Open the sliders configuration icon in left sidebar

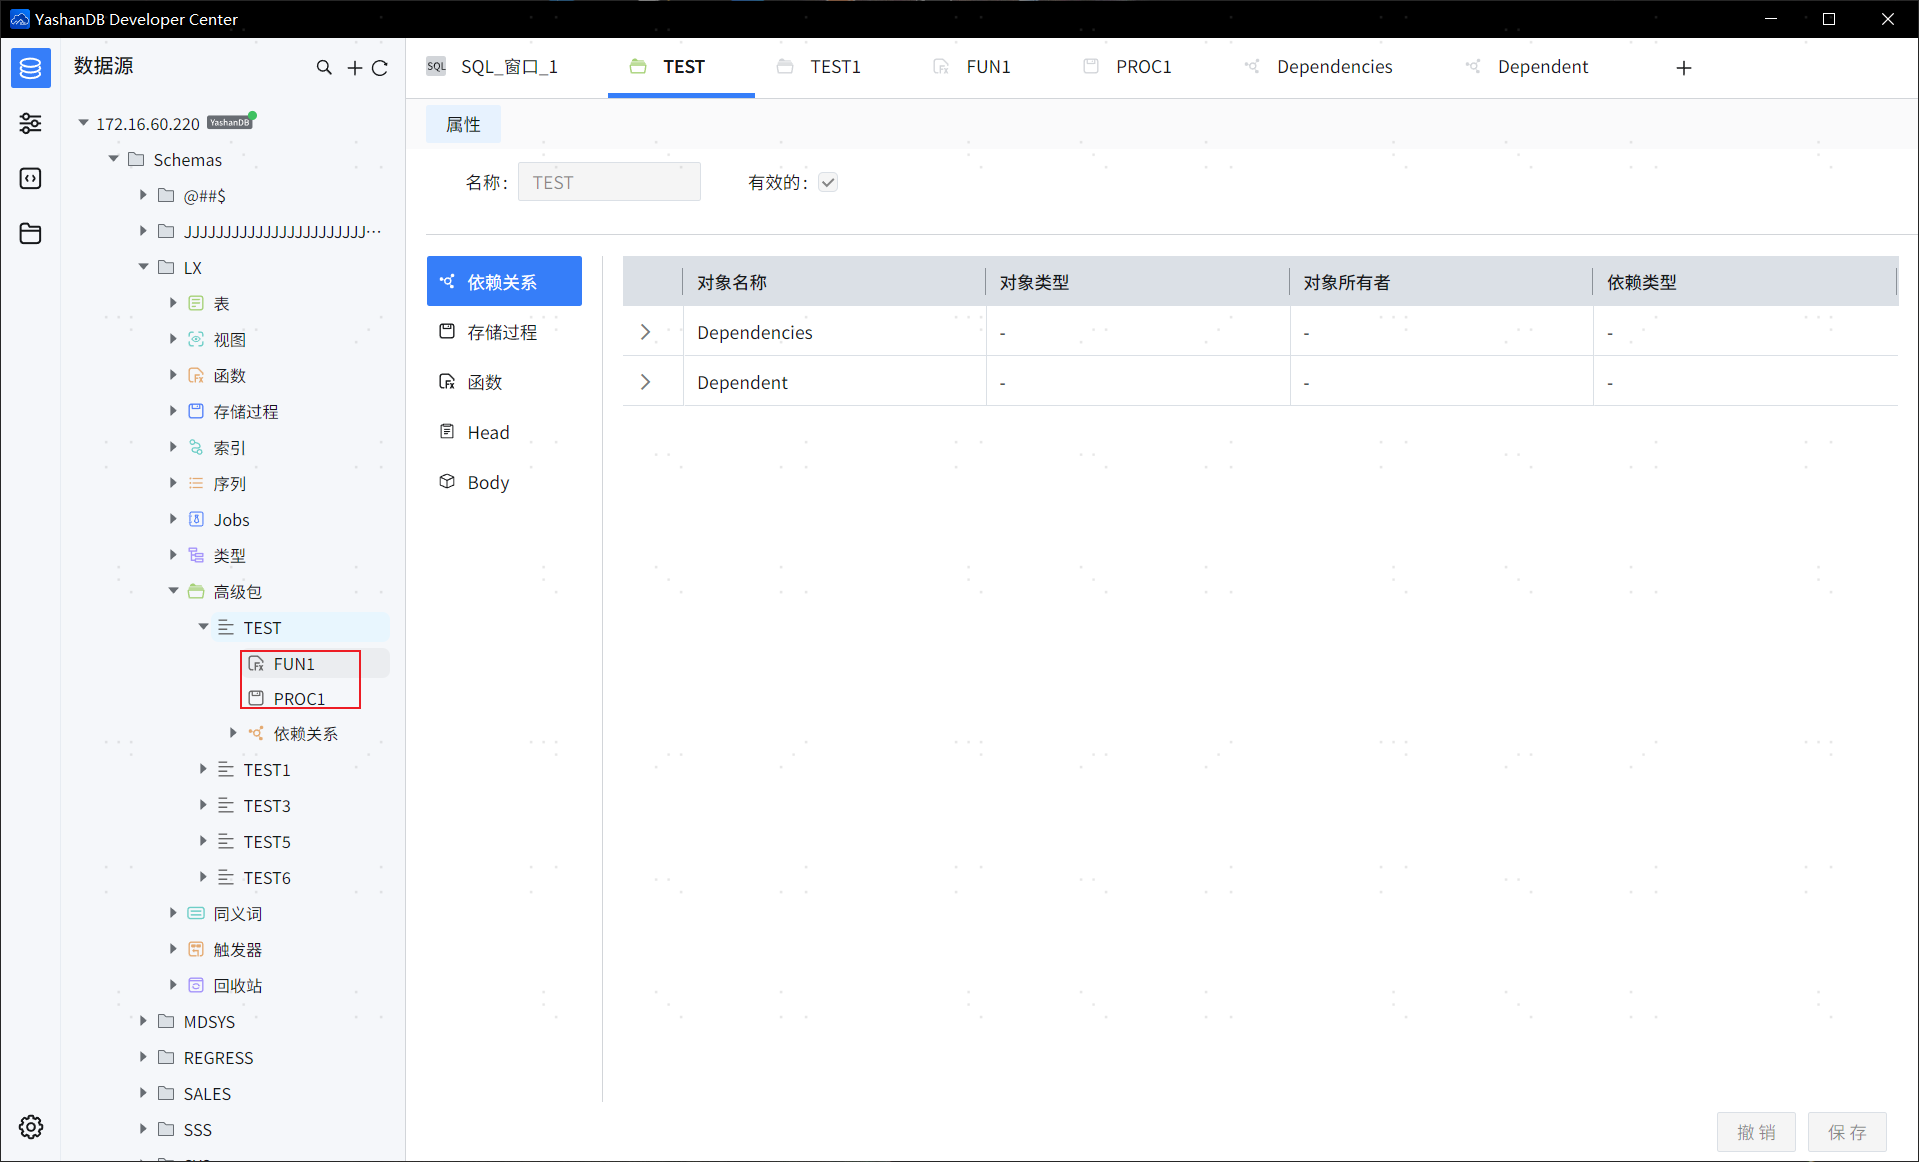pyautogui.click(x=31, y=123)
